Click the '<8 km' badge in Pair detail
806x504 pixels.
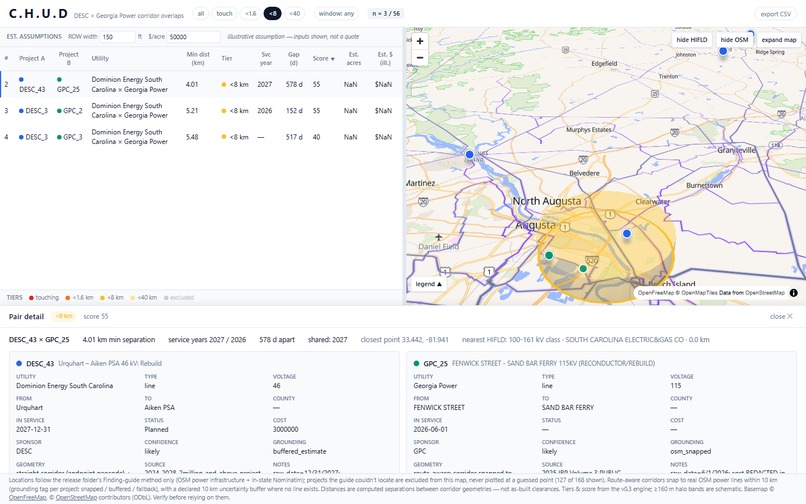[x=64, y=316]
